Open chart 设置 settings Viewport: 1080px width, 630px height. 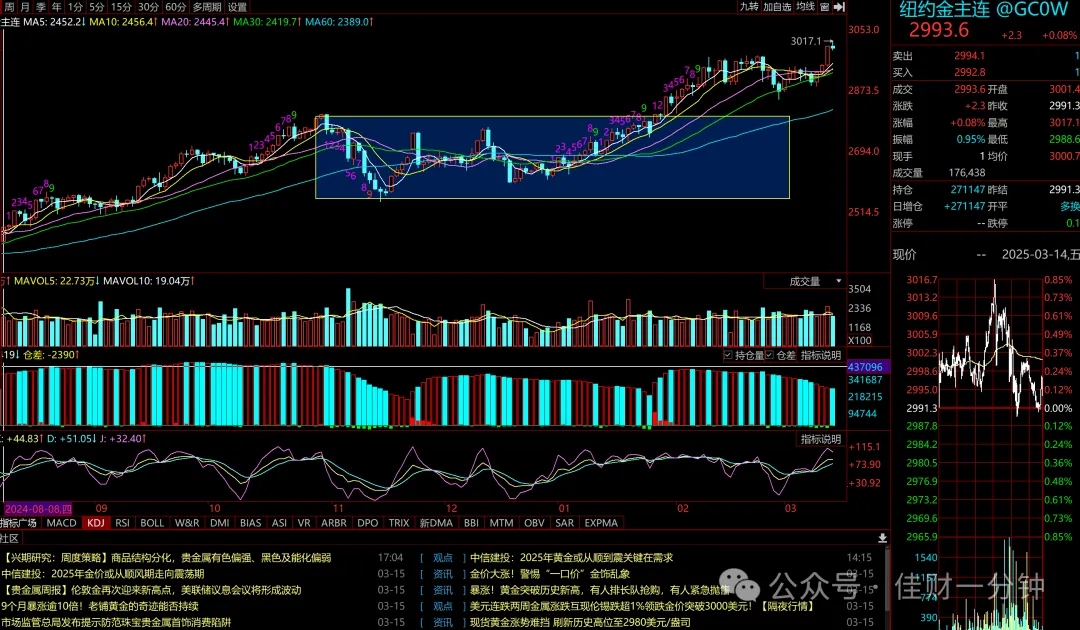(x=237, y=7)
